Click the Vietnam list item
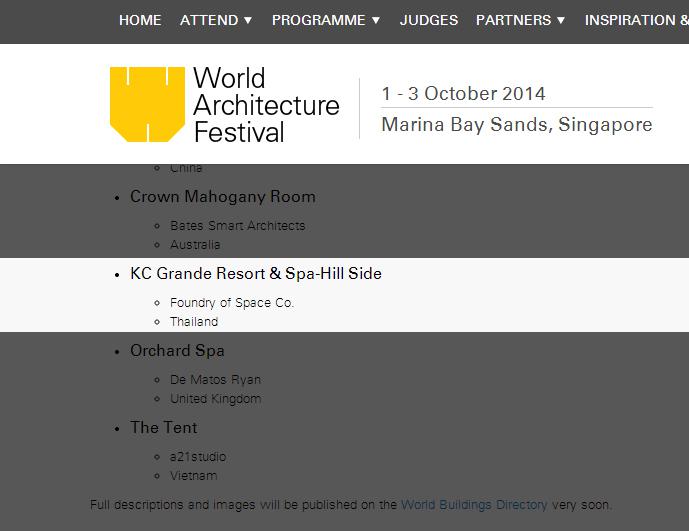689x531 pixels. pos(193,476)
